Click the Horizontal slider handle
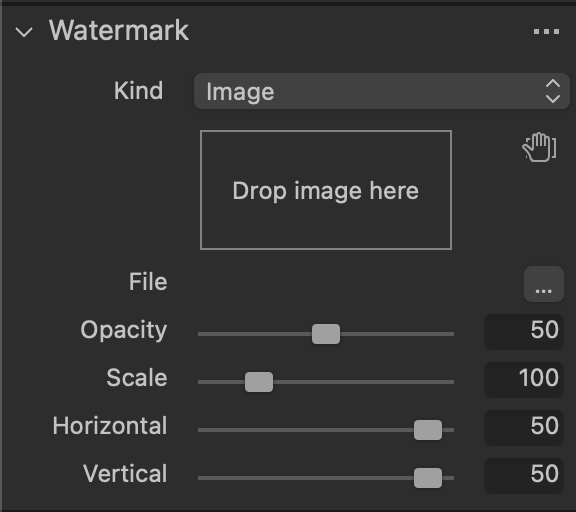This screenshot has width=576, height=512. click(x=428, y=430)
